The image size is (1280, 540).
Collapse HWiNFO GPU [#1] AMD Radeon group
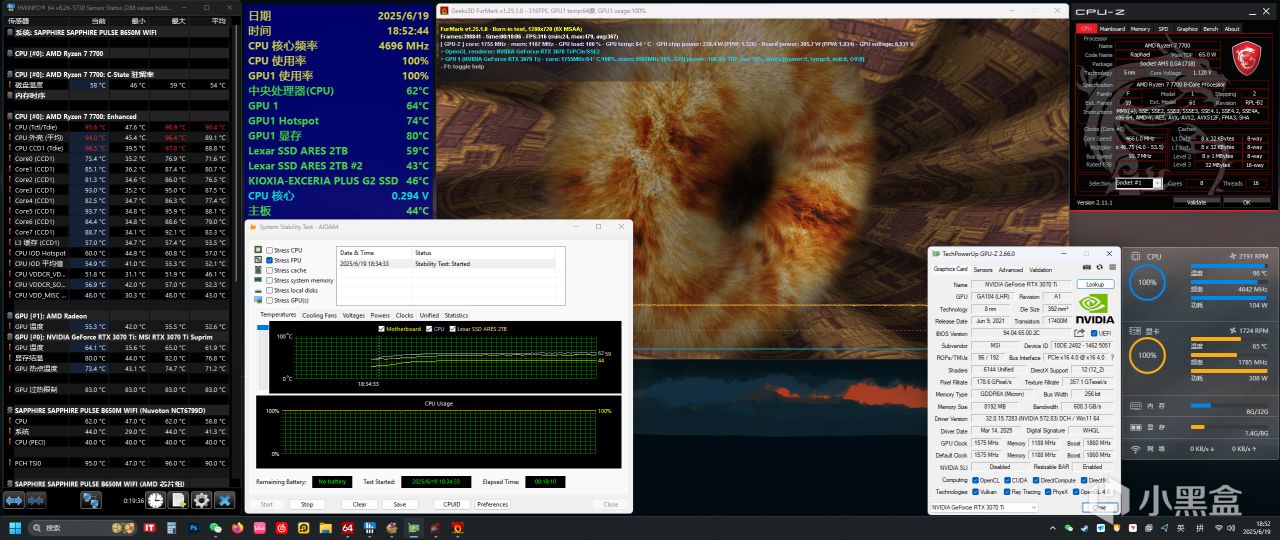coord(10,315)
